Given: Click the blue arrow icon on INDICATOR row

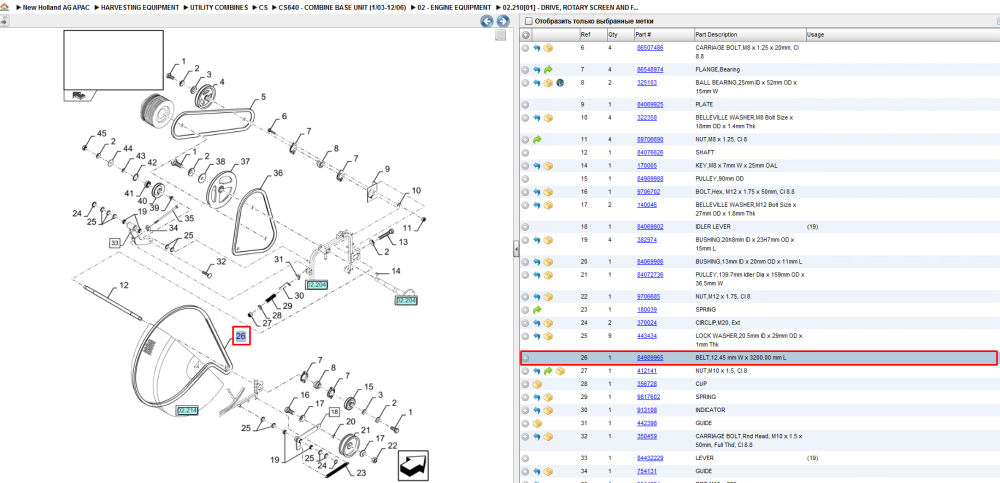Looking at the screenshot, I should [x=537, y=410].
